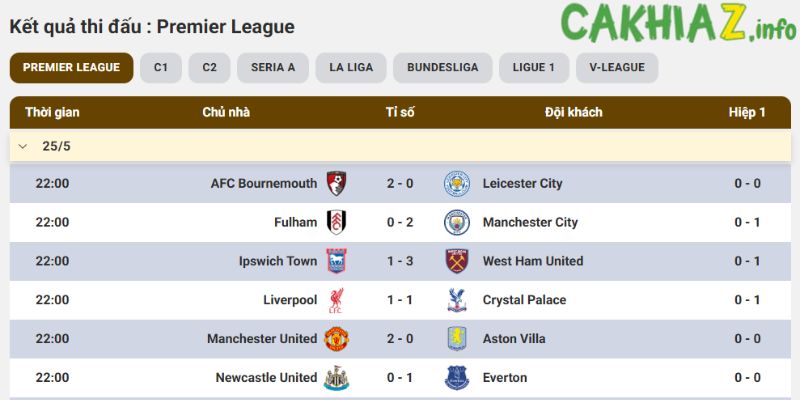
Task: Click the Manchester United club crest
Action: tap(336, 339)
